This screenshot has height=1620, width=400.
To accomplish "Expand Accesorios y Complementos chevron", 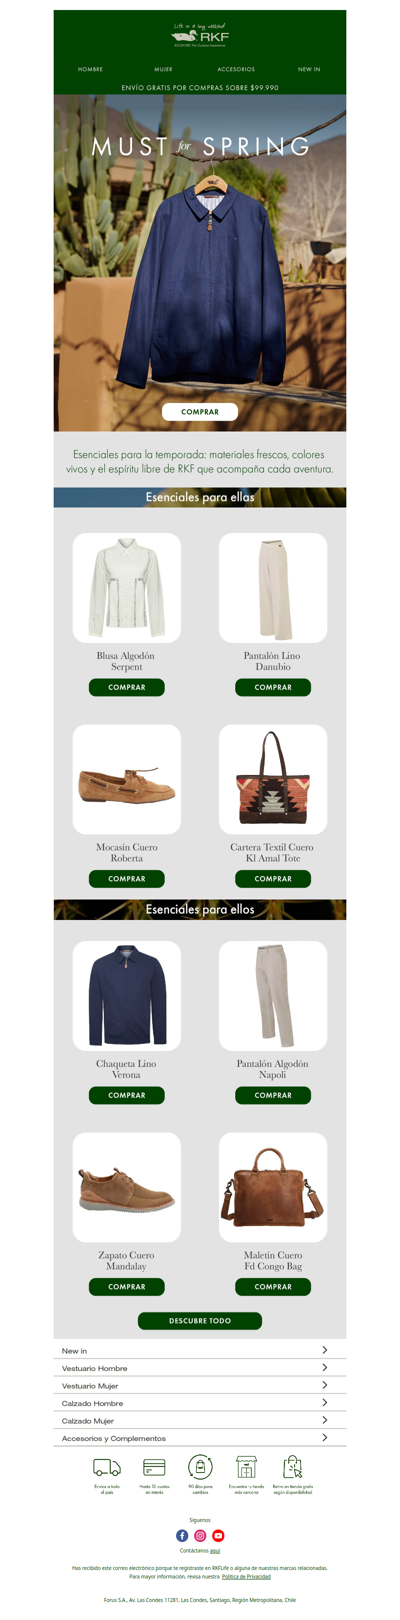I will pos(324,1437).
